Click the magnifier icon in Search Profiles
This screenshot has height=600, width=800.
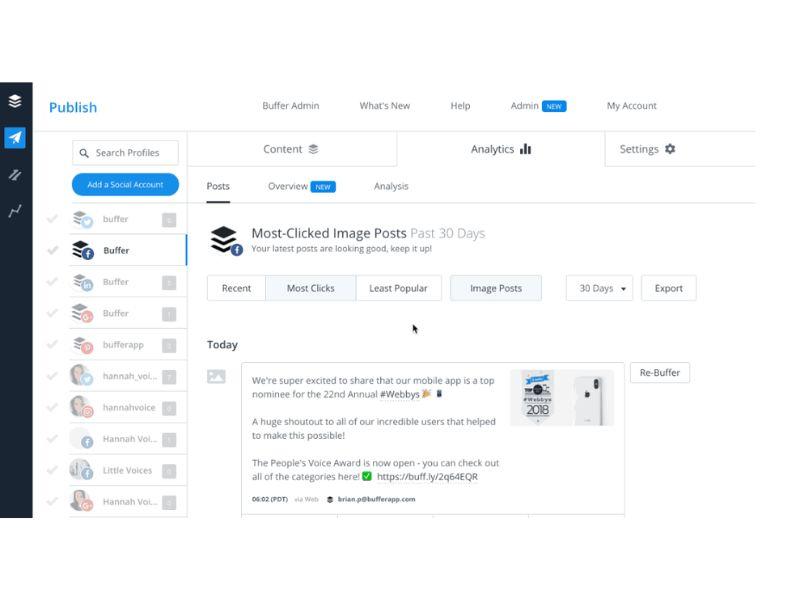[84, 153]
